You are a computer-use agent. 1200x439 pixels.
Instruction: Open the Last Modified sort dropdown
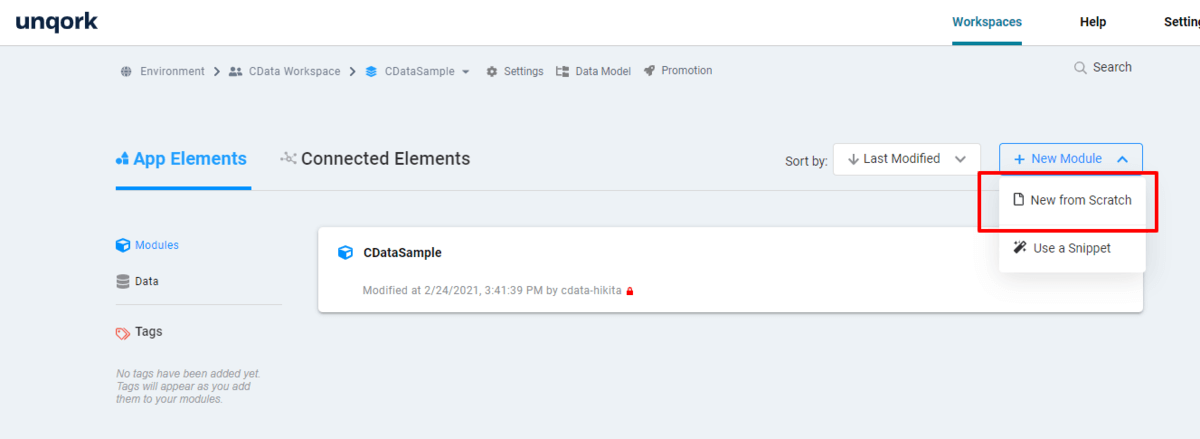coord(906,159)
